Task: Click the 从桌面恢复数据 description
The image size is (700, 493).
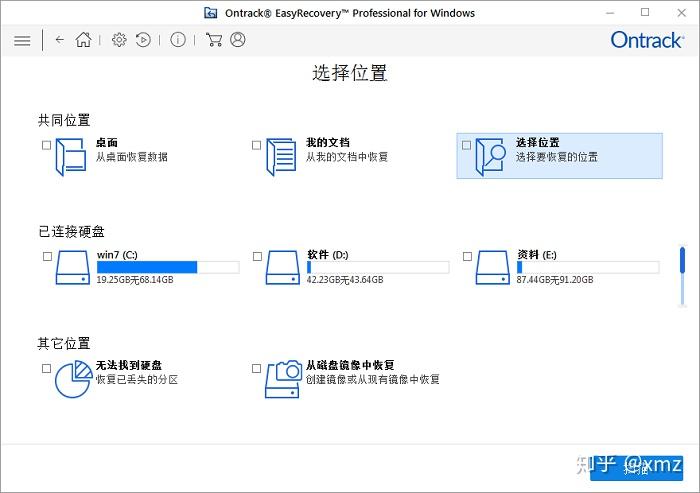Action: [132, 157]
